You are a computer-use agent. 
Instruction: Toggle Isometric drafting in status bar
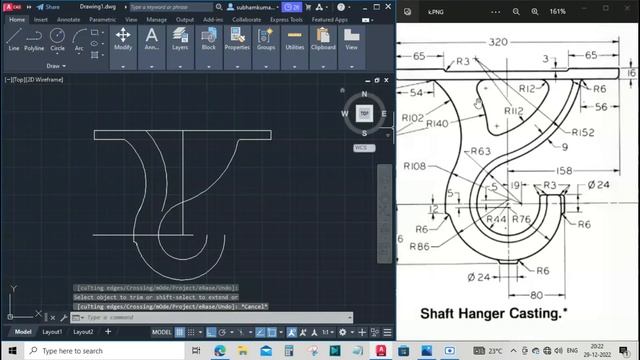pyautogui.click(x=241, y=332)
